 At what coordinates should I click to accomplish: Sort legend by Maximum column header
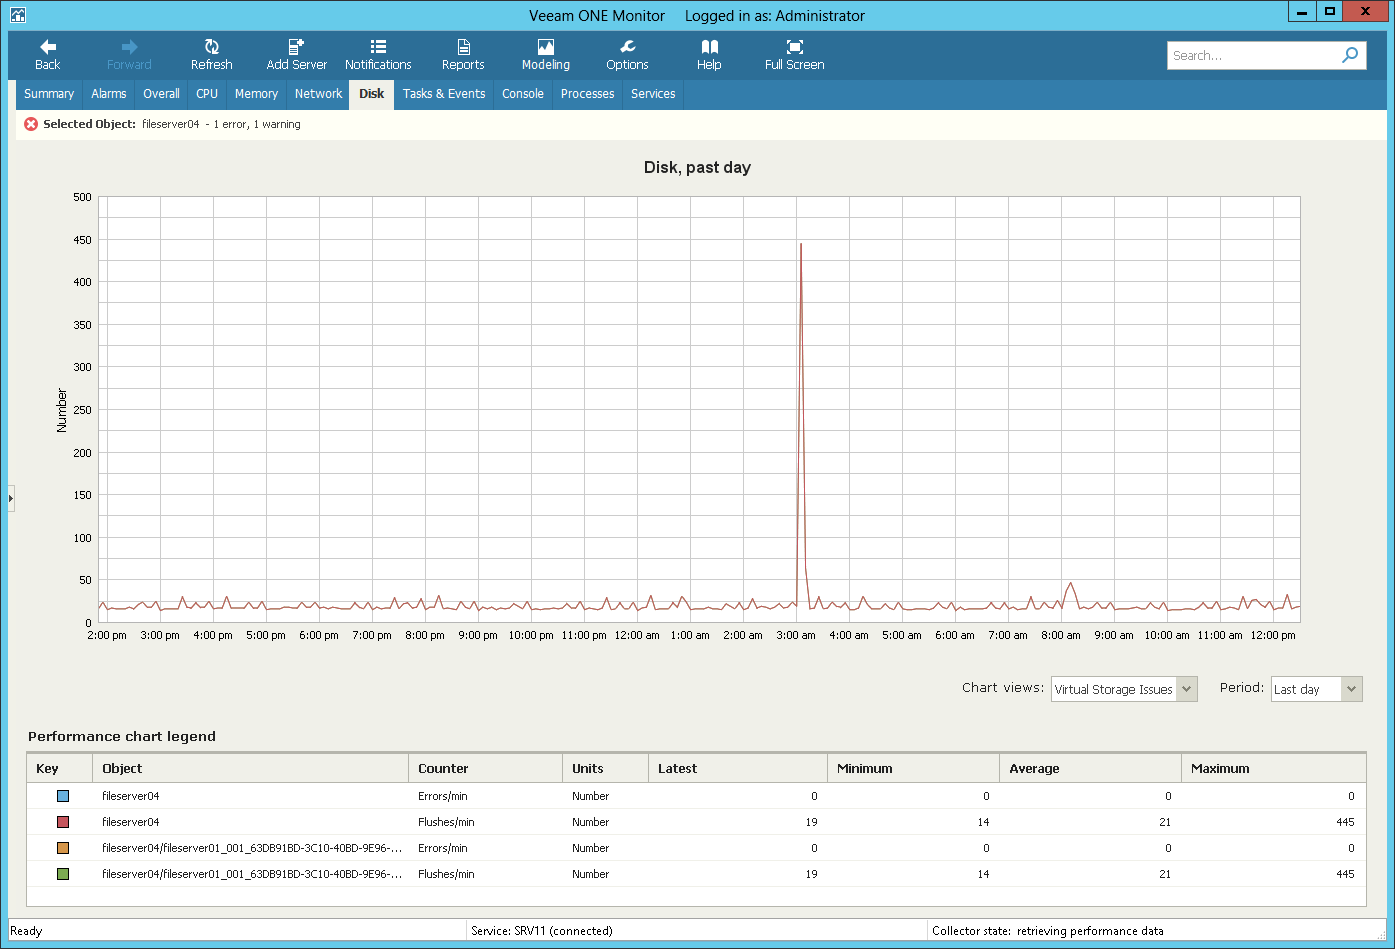click(x=1273, y=768)
